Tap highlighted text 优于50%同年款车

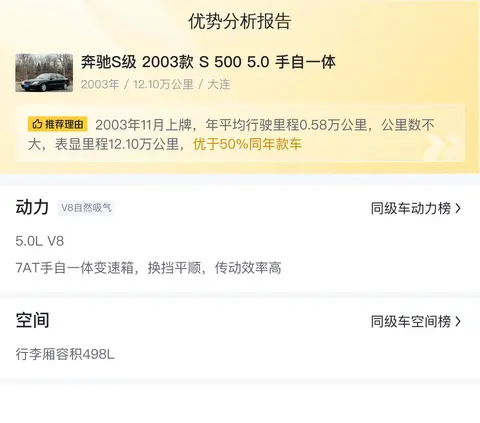coord(247,144)
